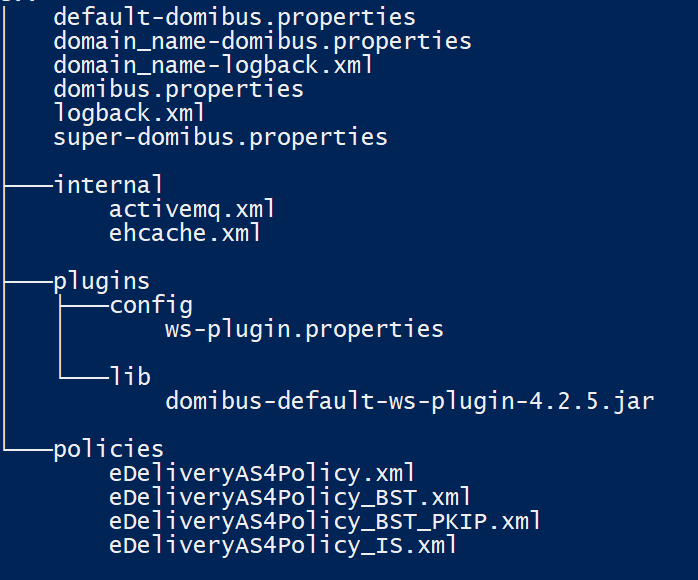Click eDeliveryAS4Policy_IS.xml entry

pos(283,546)
